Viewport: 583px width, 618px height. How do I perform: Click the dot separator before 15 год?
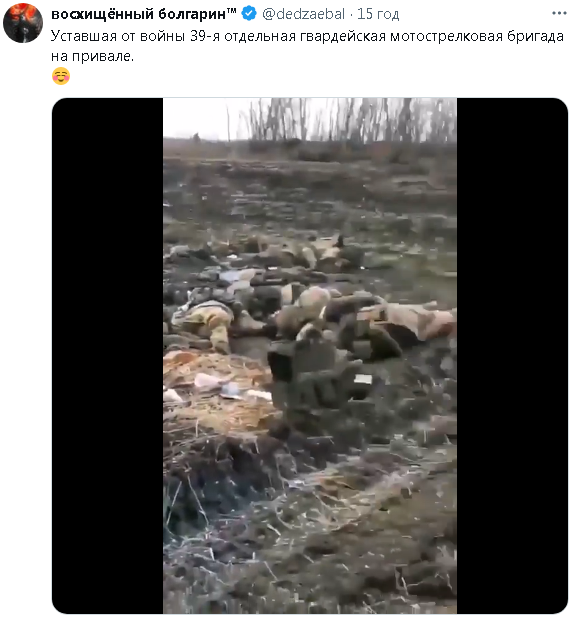351,15
